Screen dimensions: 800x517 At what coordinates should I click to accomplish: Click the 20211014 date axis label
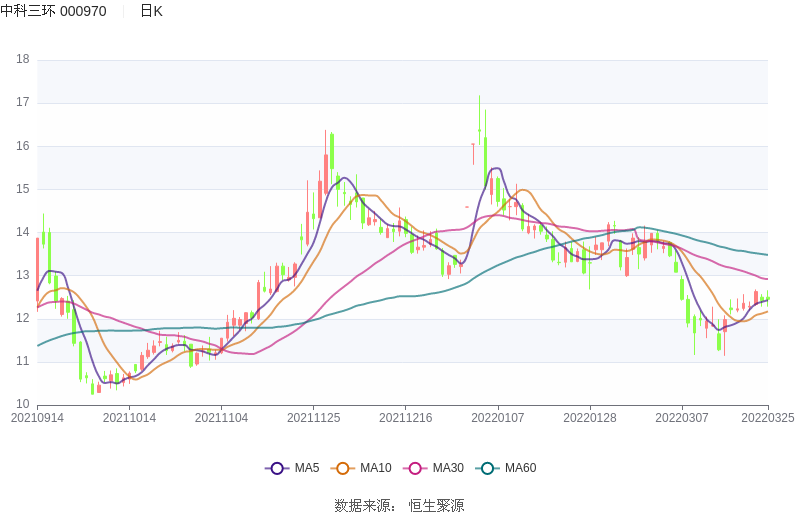coord(129,418)
